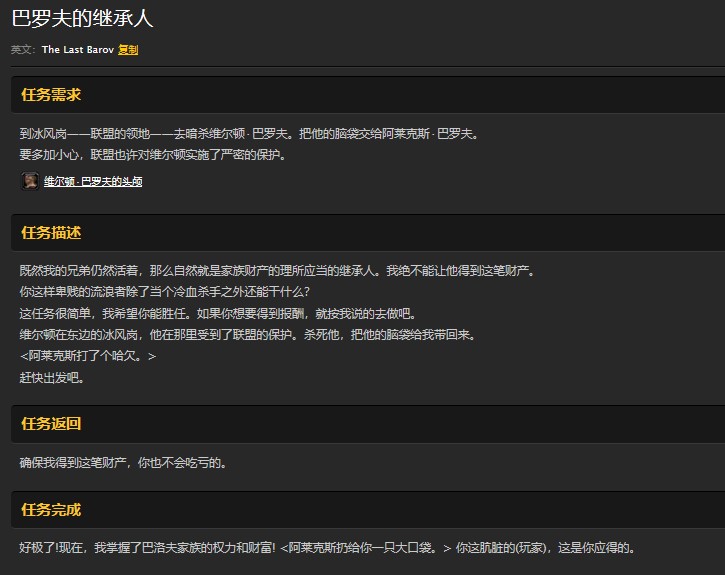This screenshot has width=725, height=575.
Task: Click the completion text starting with 好极了
Action: coord(326,548)
